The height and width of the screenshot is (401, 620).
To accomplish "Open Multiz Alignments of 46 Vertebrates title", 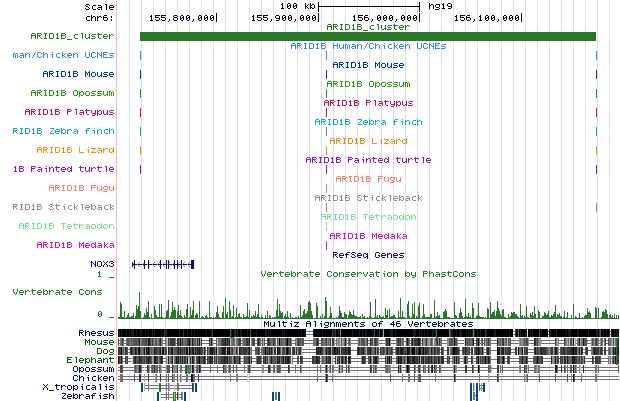I will coord(367,324).
